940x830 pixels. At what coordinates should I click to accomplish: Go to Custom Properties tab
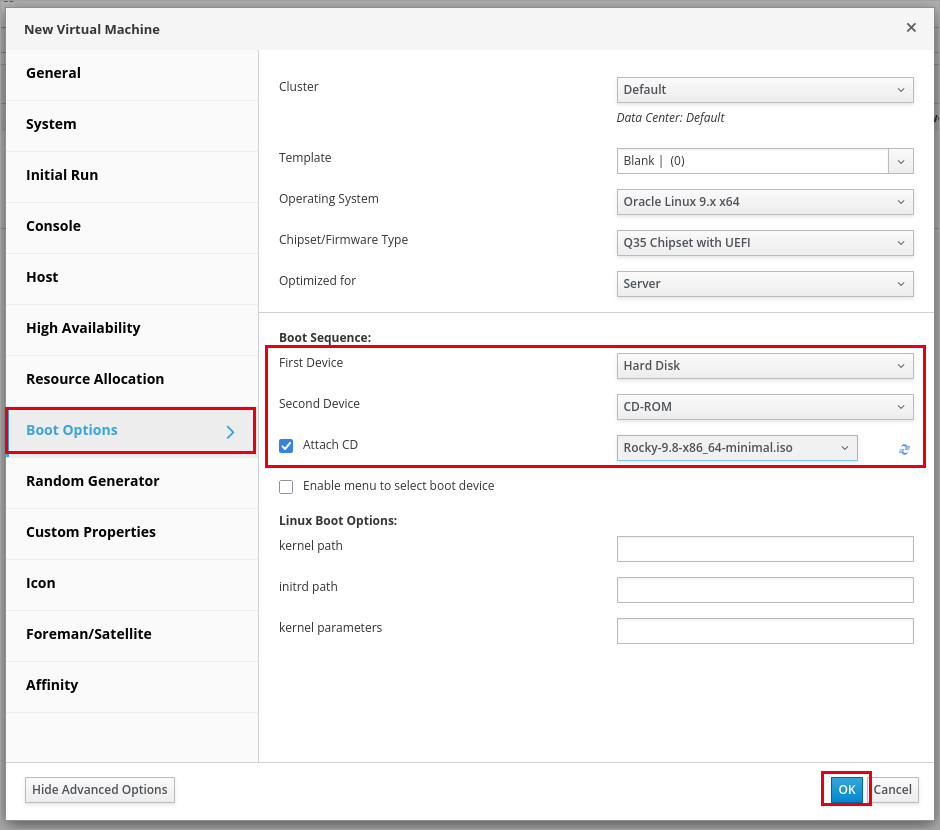[x=132, y=533]
